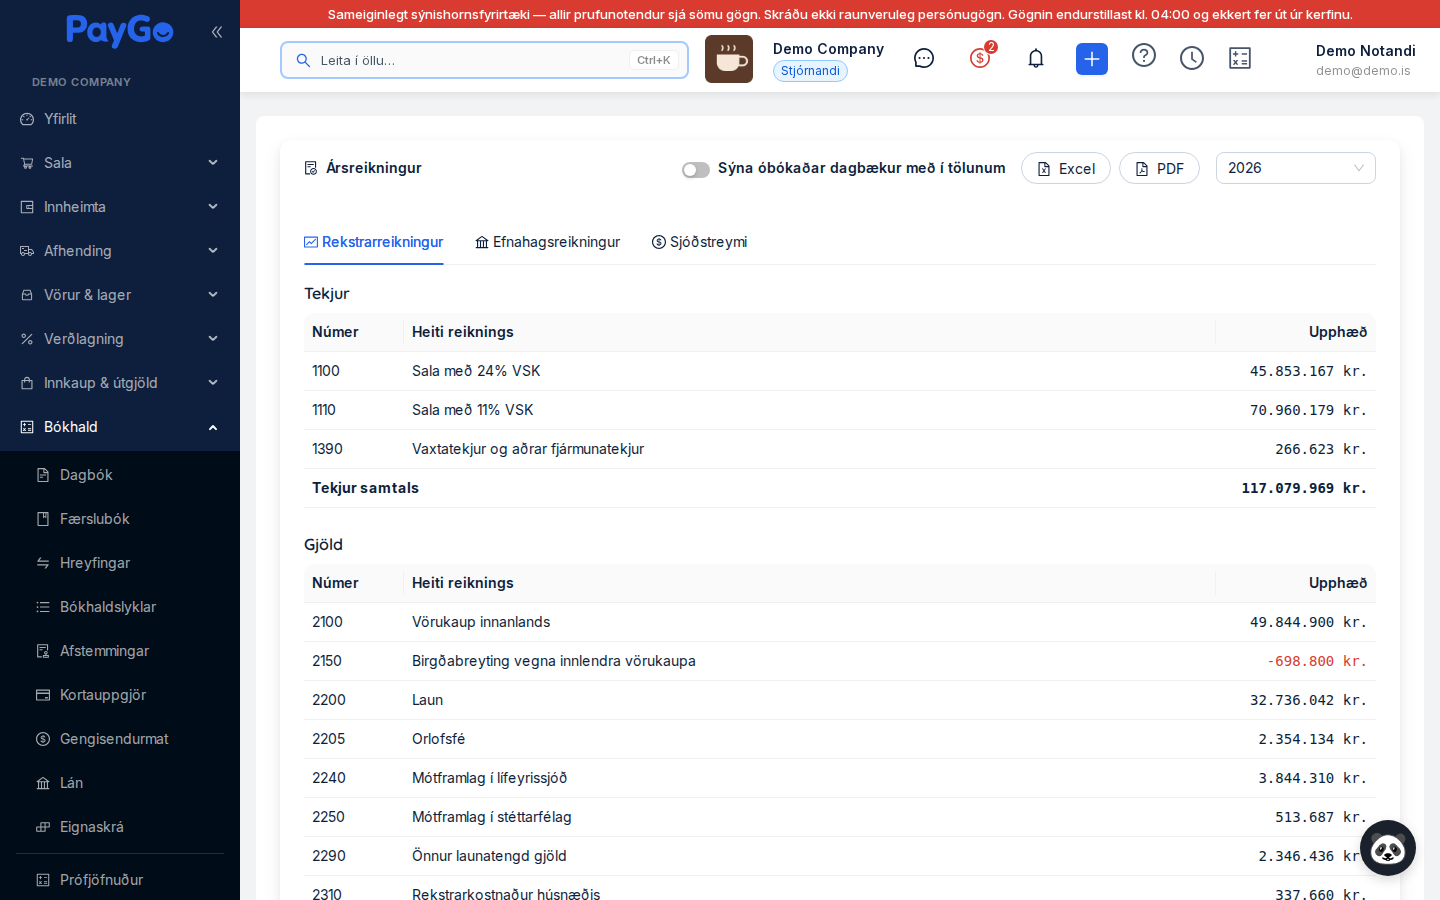Expand the Sala menu
Image resolution: width=1440 pixels, height=900 pixels.
(120, 163)
